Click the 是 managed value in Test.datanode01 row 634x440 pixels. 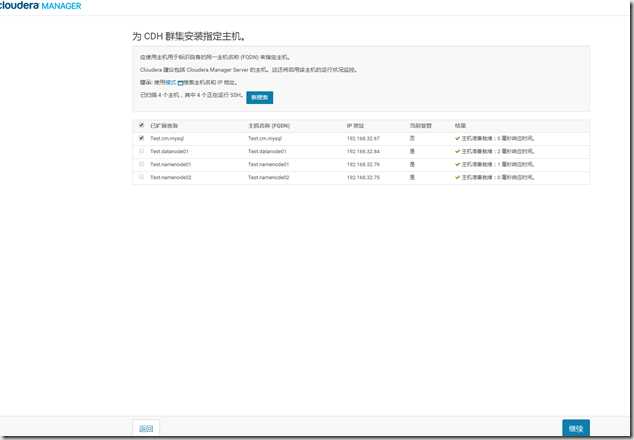(412, 151)
